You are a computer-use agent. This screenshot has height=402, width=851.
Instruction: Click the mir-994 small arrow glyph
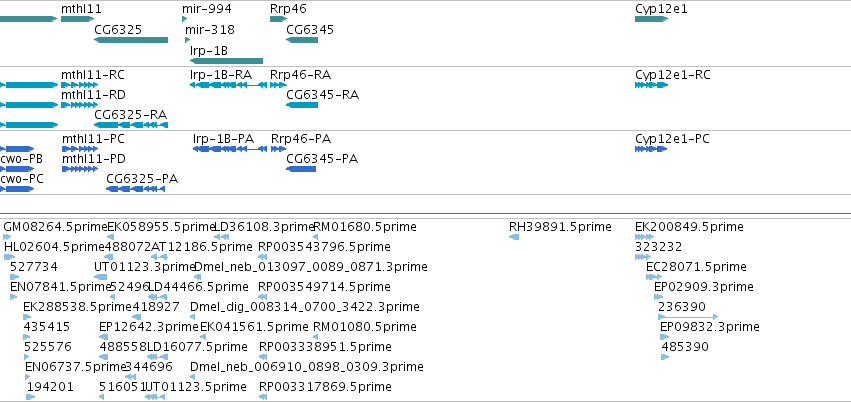point(185,19)
